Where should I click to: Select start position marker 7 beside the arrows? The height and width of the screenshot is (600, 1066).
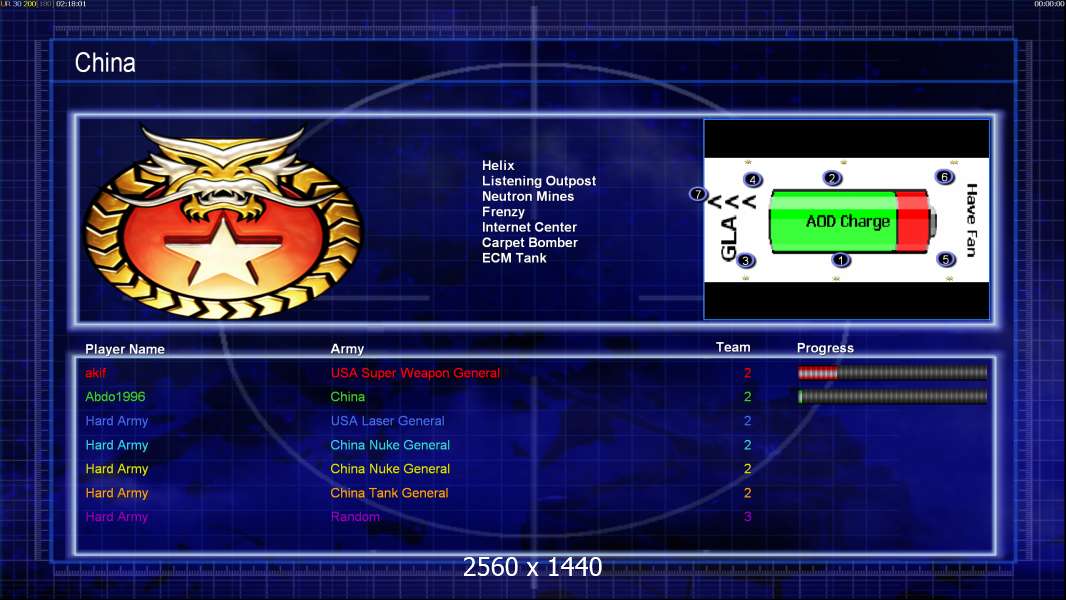point(698,194)
